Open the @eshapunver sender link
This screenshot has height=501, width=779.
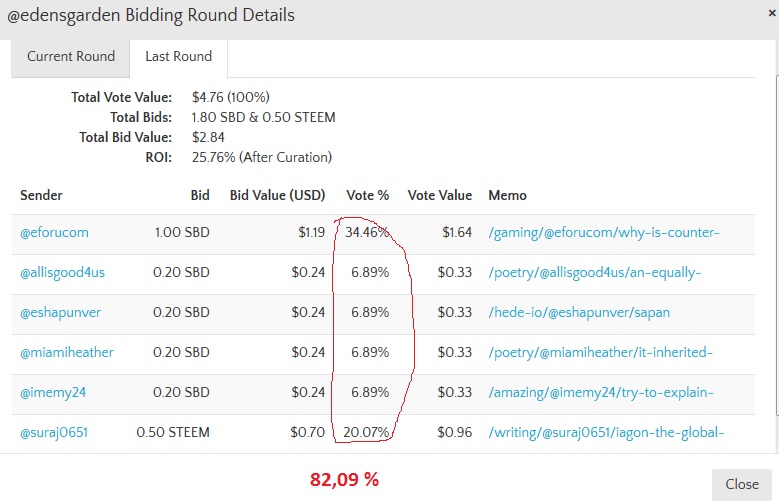pyautogui.click(x=60, y=313)
